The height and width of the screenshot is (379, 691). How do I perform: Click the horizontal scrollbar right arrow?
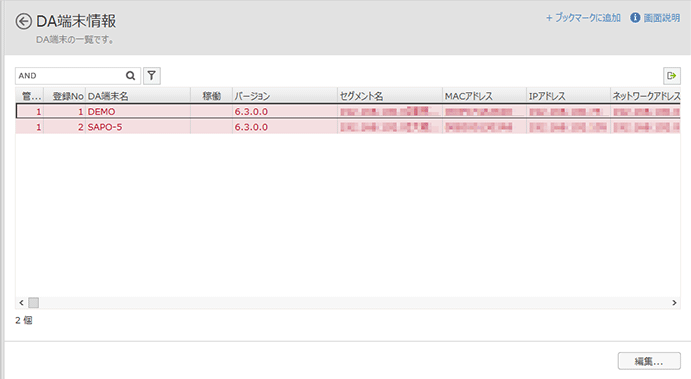point(674,303)
